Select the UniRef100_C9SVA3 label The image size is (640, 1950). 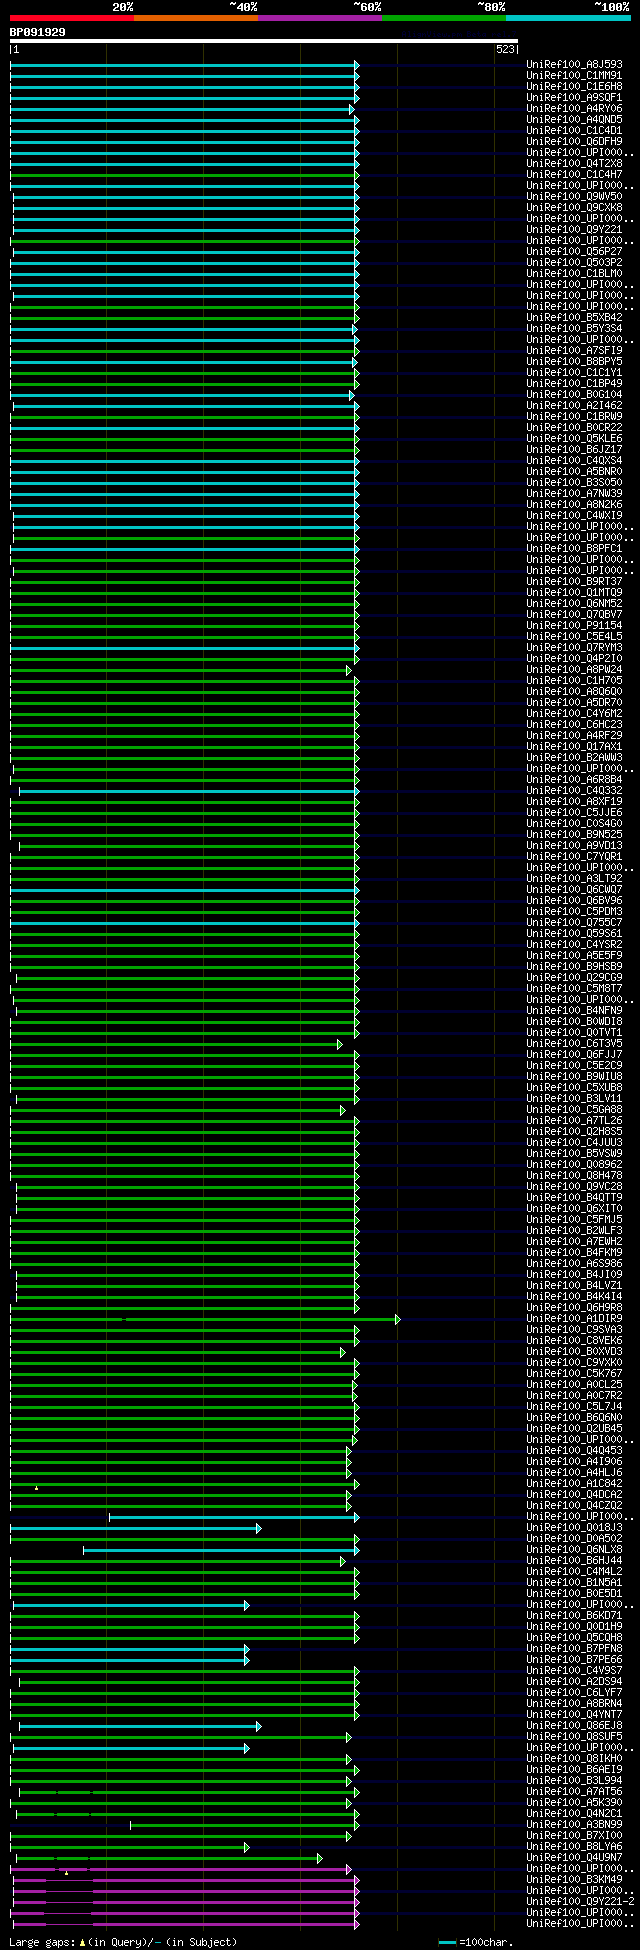(x=574, y=1330)
